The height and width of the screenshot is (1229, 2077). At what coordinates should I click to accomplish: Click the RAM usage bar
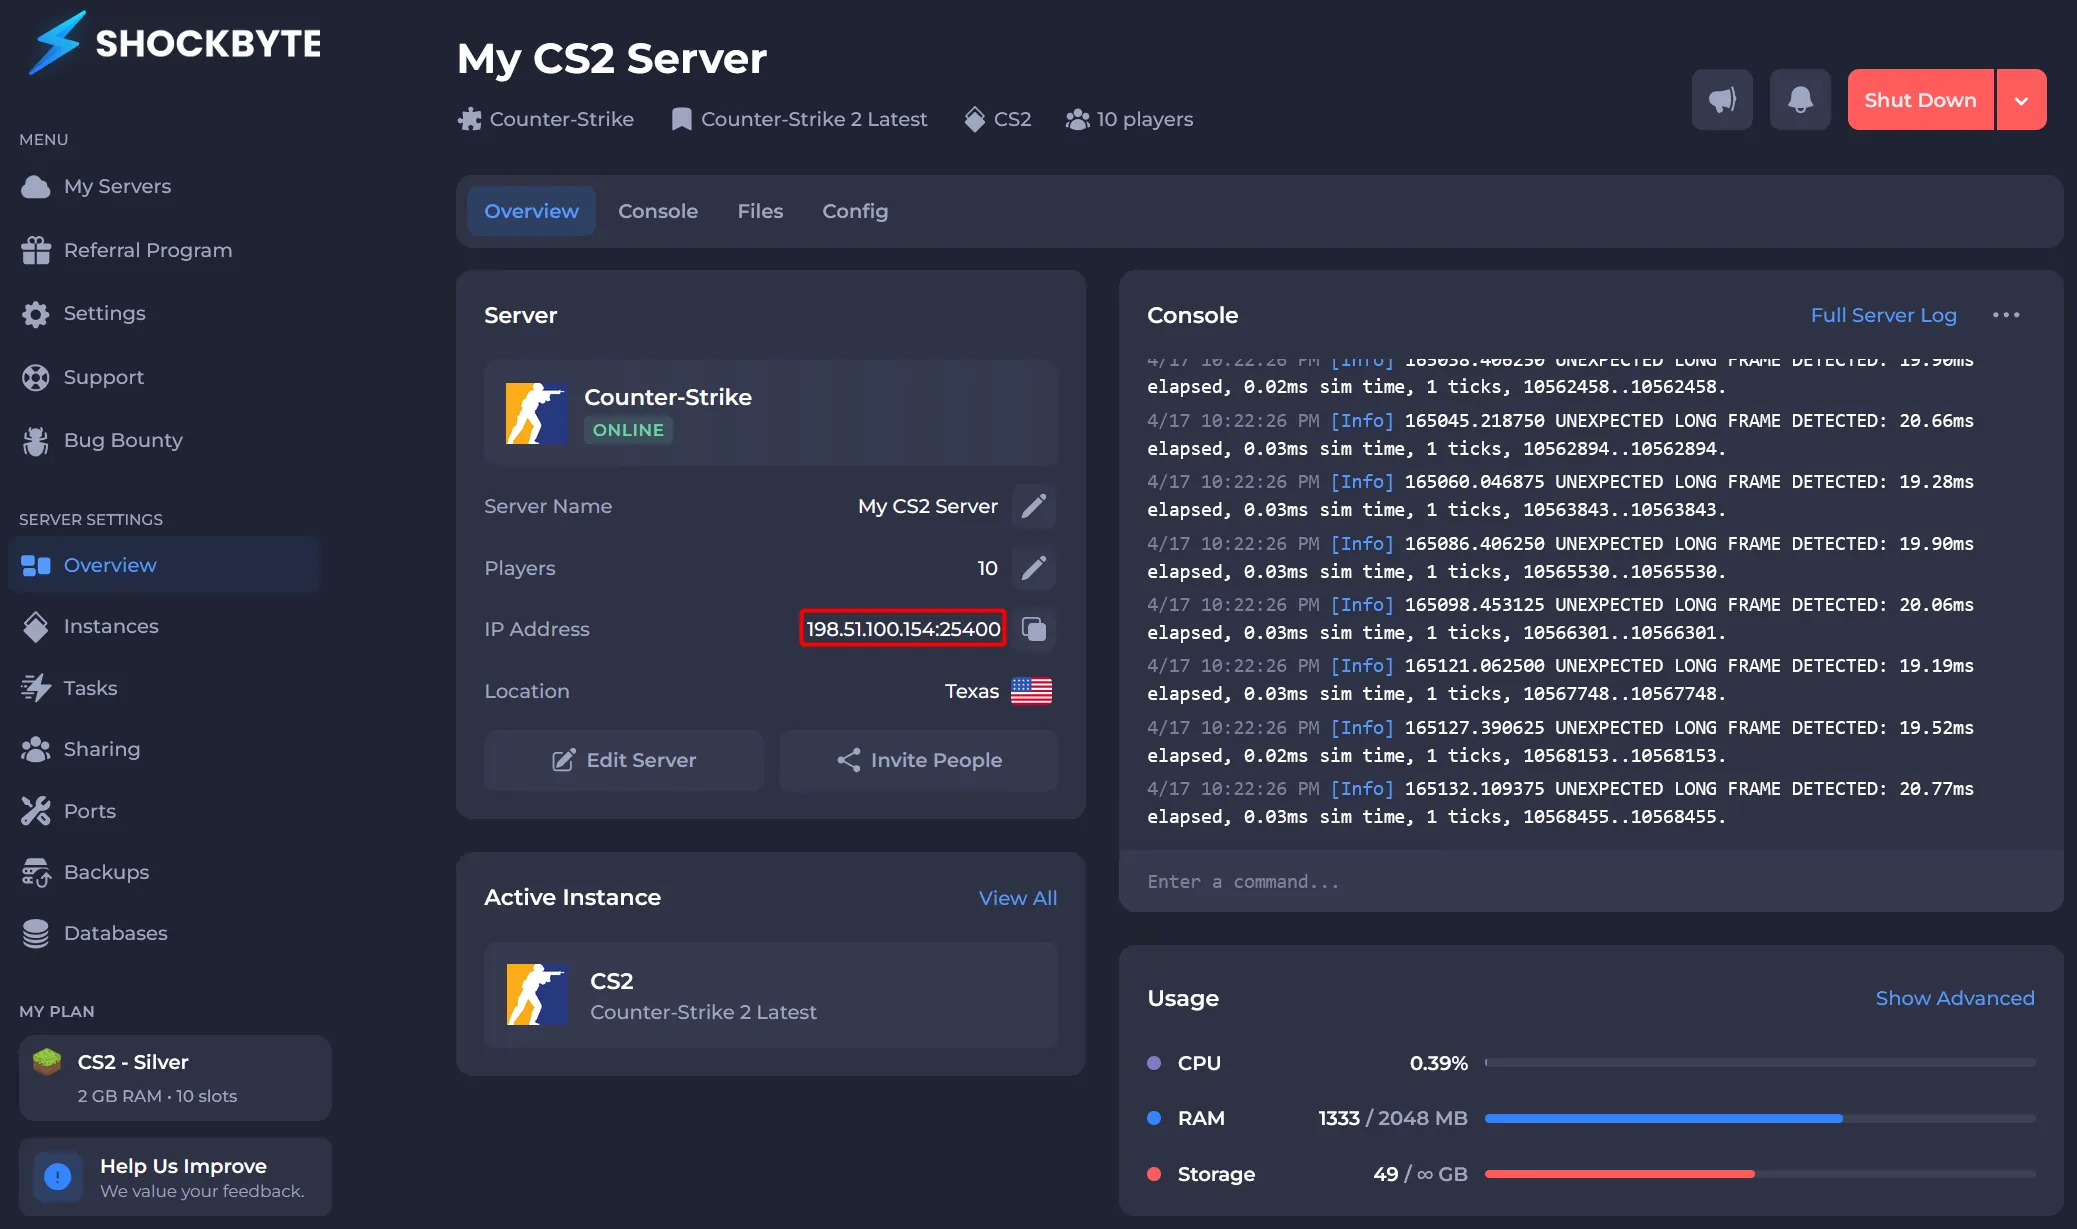click(1760, 1118)
